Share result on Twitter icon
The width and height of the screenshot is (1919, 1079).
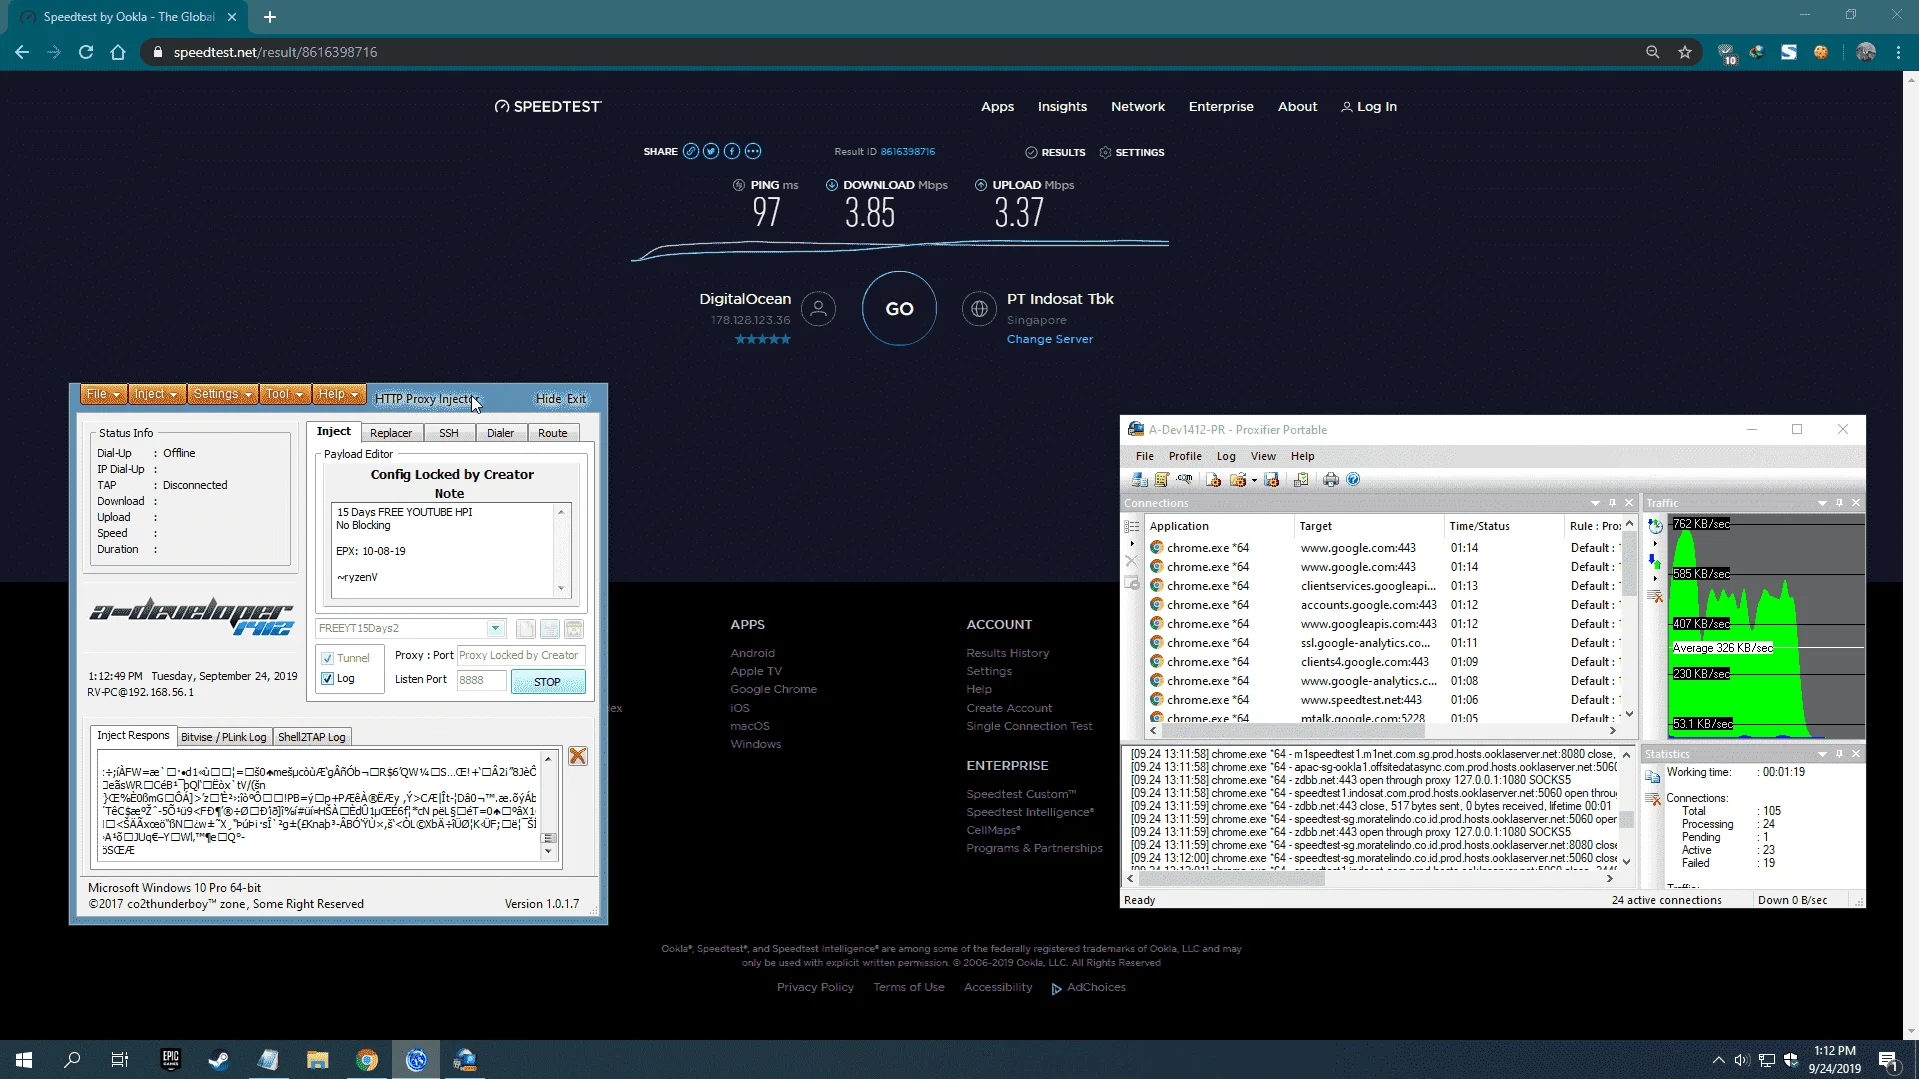click(711, 151)
